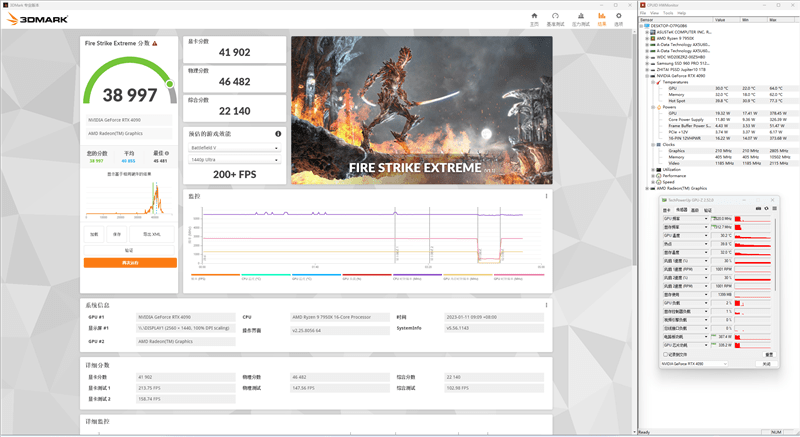Click the Speed gauge icon in HWMonitor
The height and width of the screenshot is (437, 800).
click(x=659, y=182)
